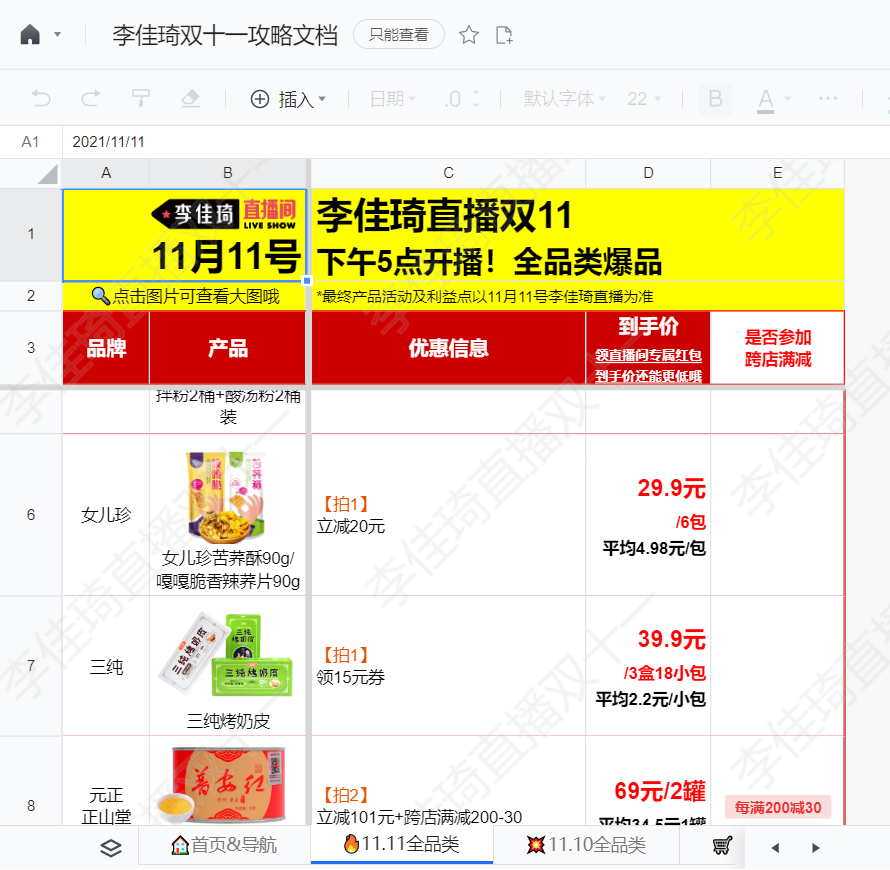Image resolution: width=890 pixels, height=870 pixels.
Task: Toggle bold formatting button
Action: [x=715, y=99]
